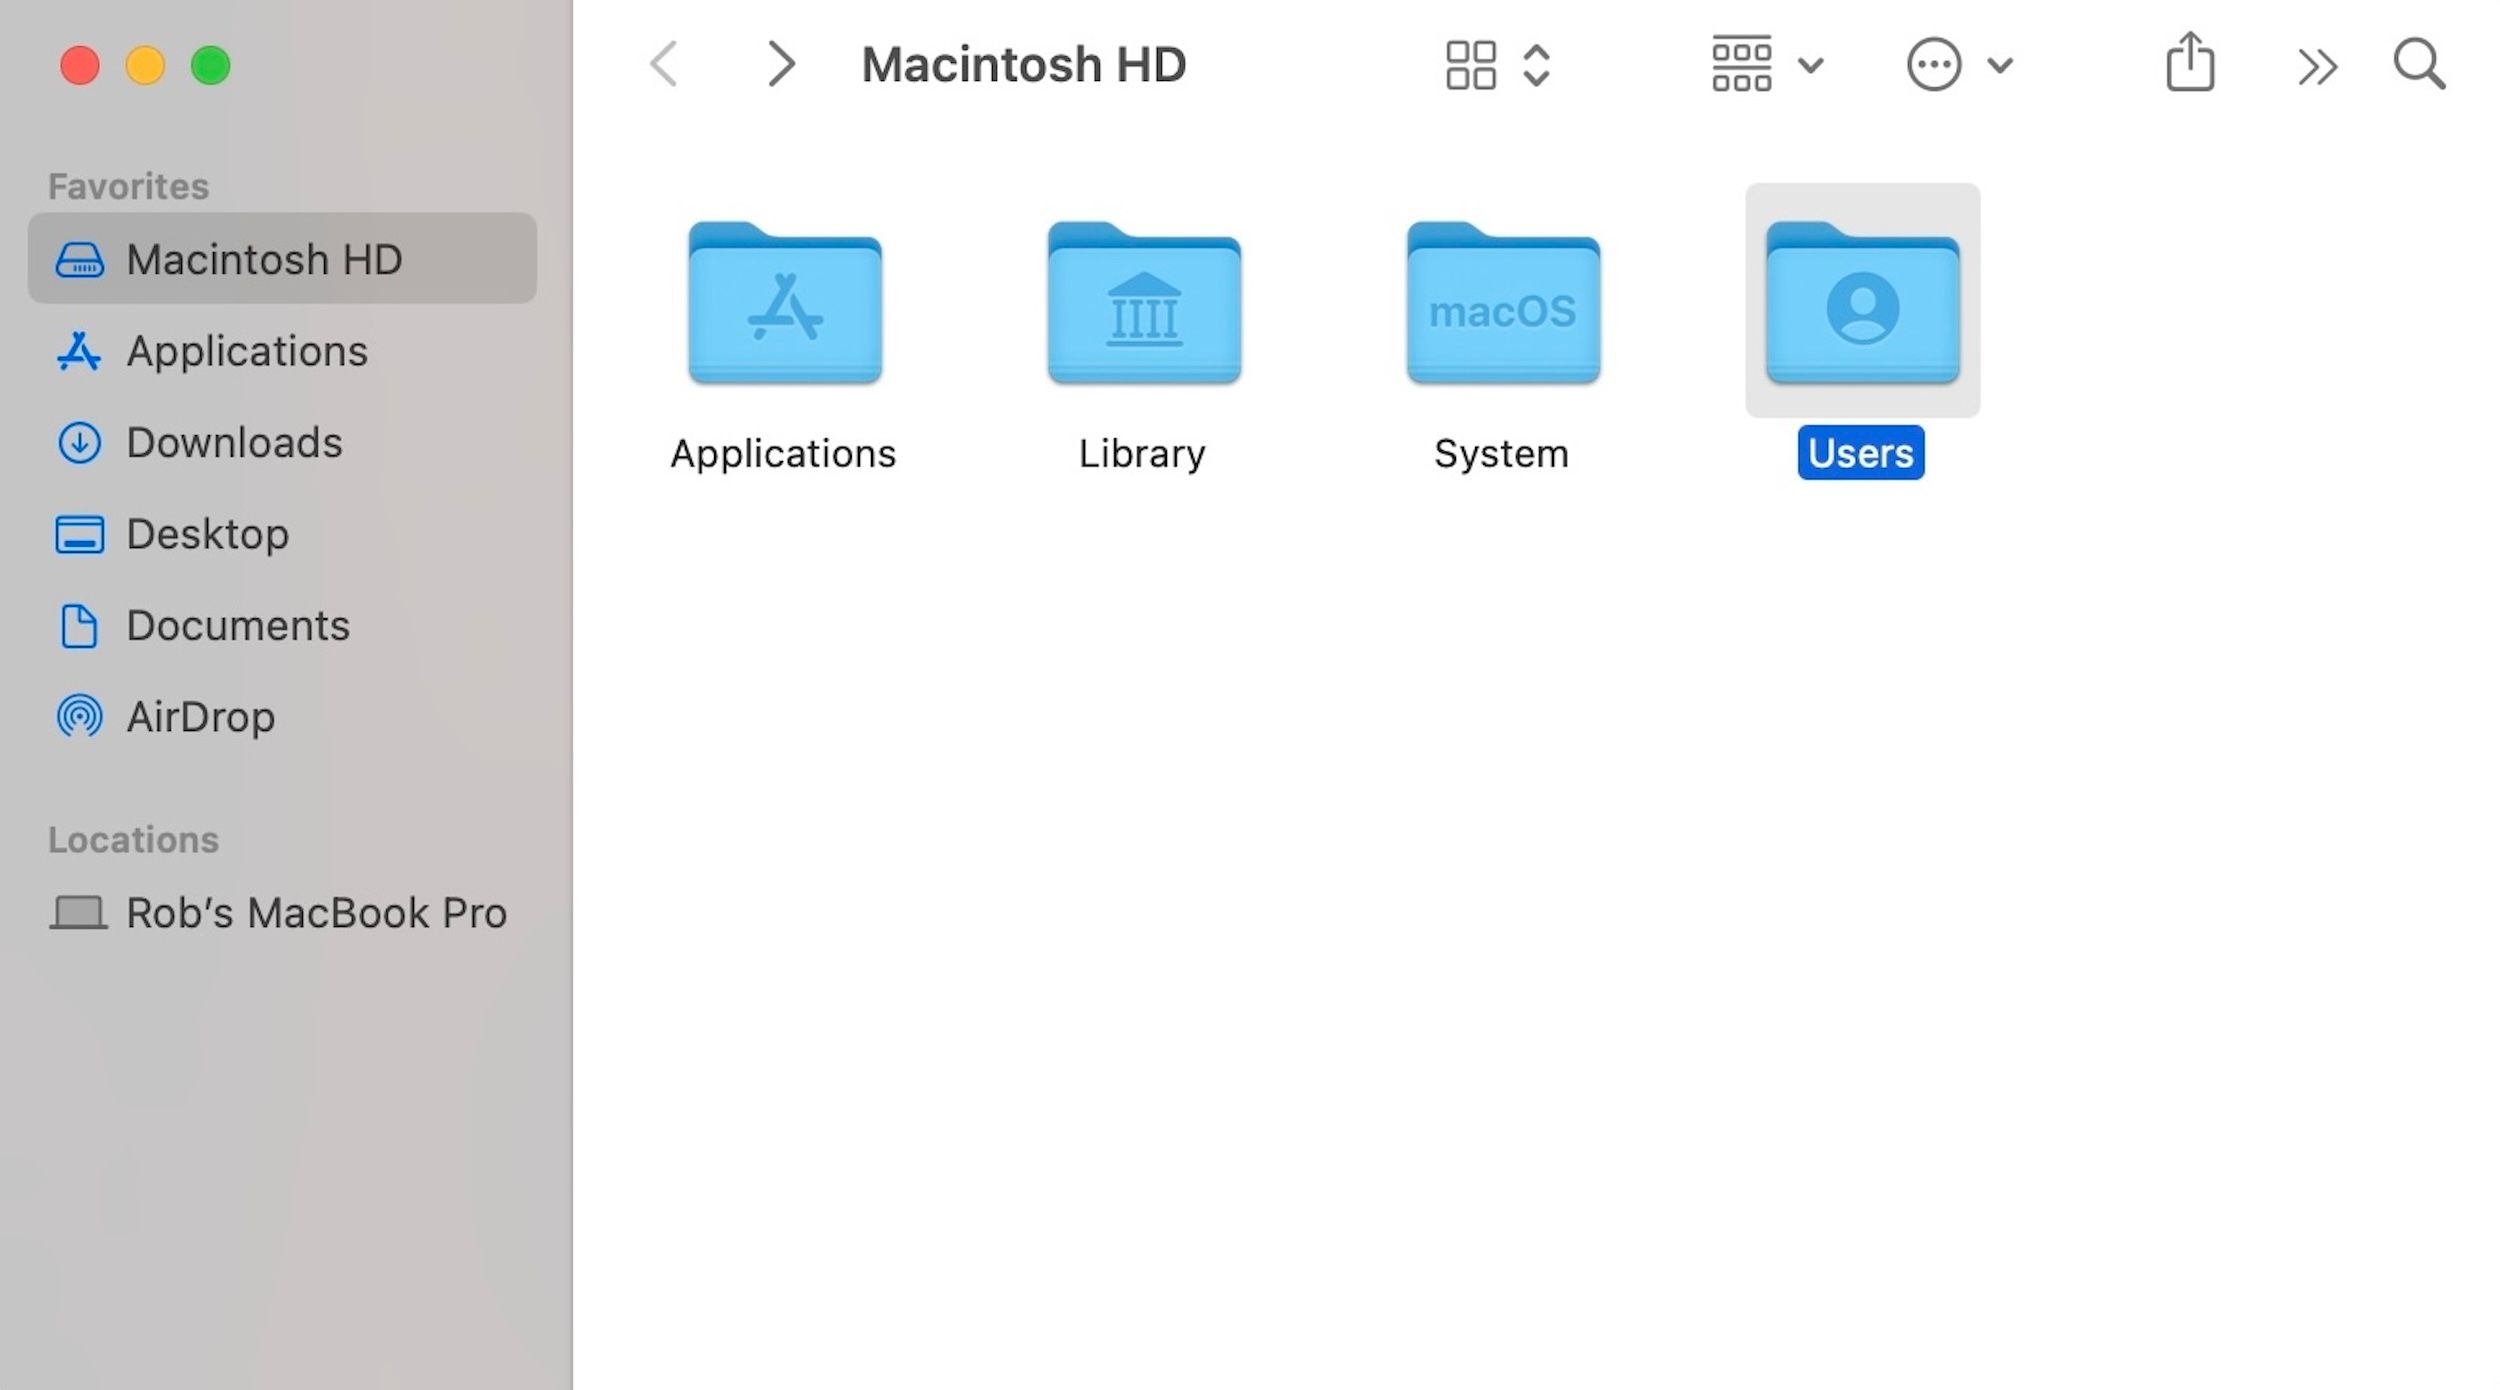Open the System macOS folder icon
Screen dimensions: 2500x1390
point(1503,302)
